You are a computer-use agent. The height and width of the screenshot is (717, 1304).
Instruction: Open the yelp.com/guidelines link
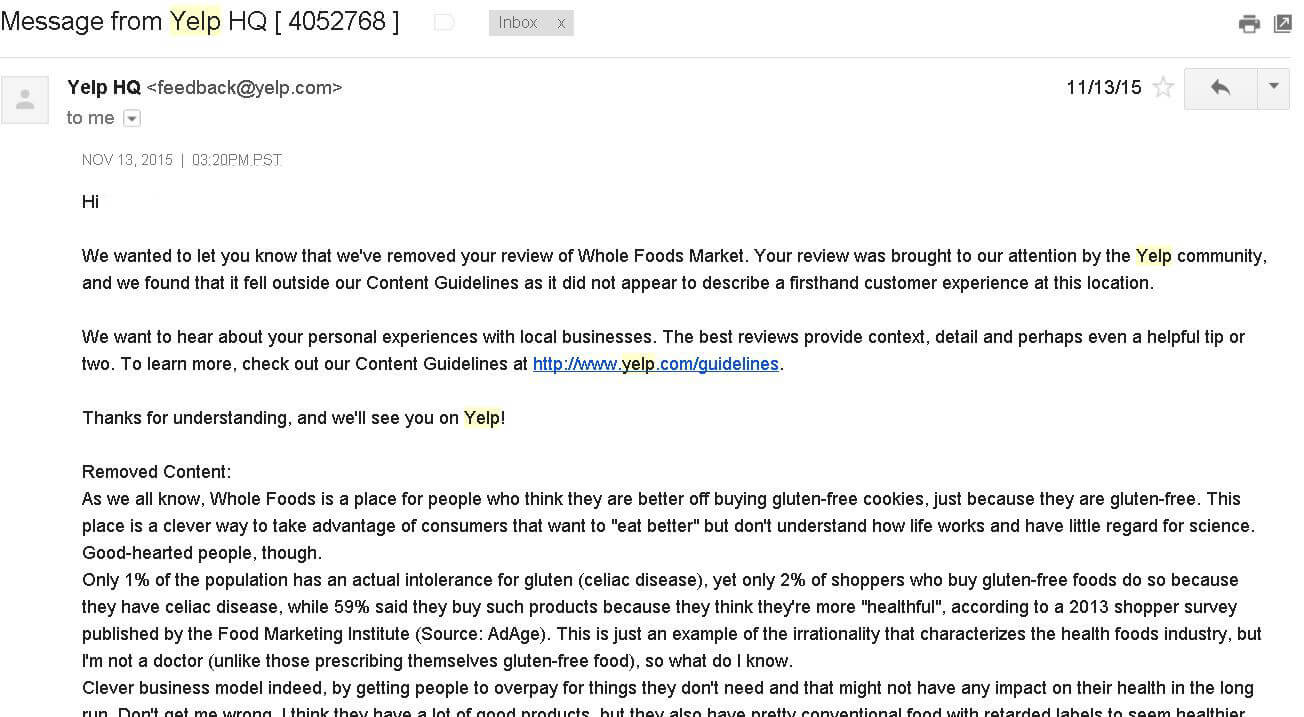coord(656,364)
